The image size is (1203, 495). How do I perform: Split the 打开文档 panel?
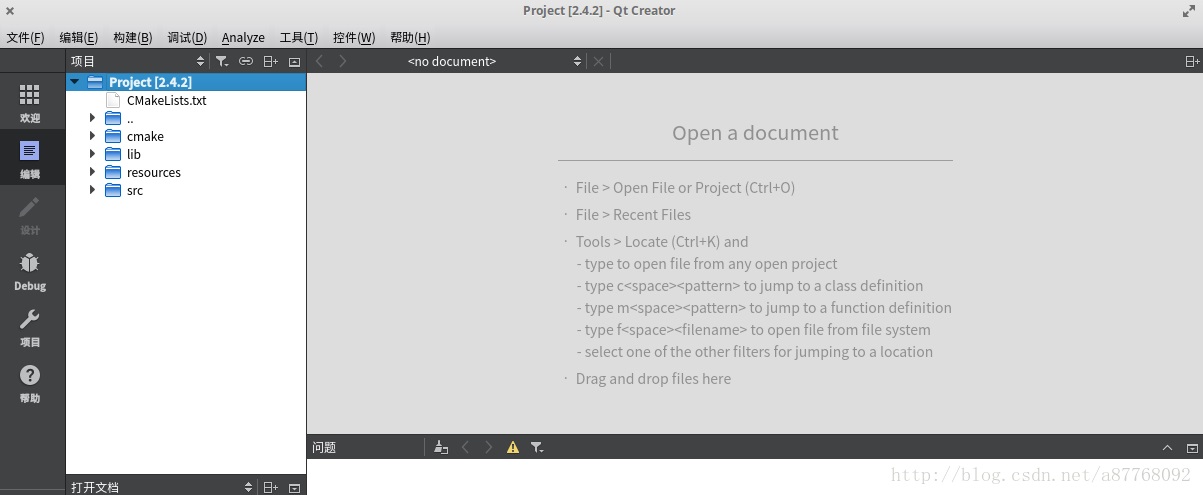point(270,487)
